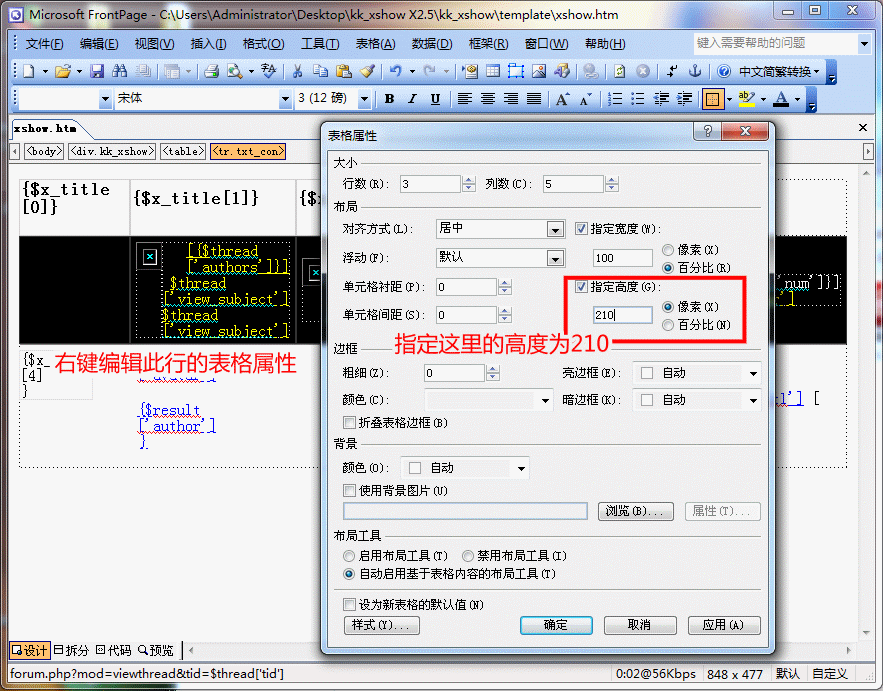The width and height of the screenshot is (883, 691).
Task: Click the bulleted list icon
Action: [637, 99]
